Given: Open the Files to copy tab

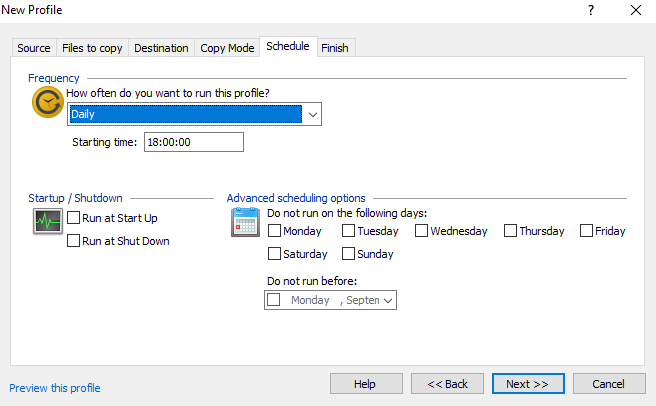Looking at the screenshot, I should coord(92,48).
